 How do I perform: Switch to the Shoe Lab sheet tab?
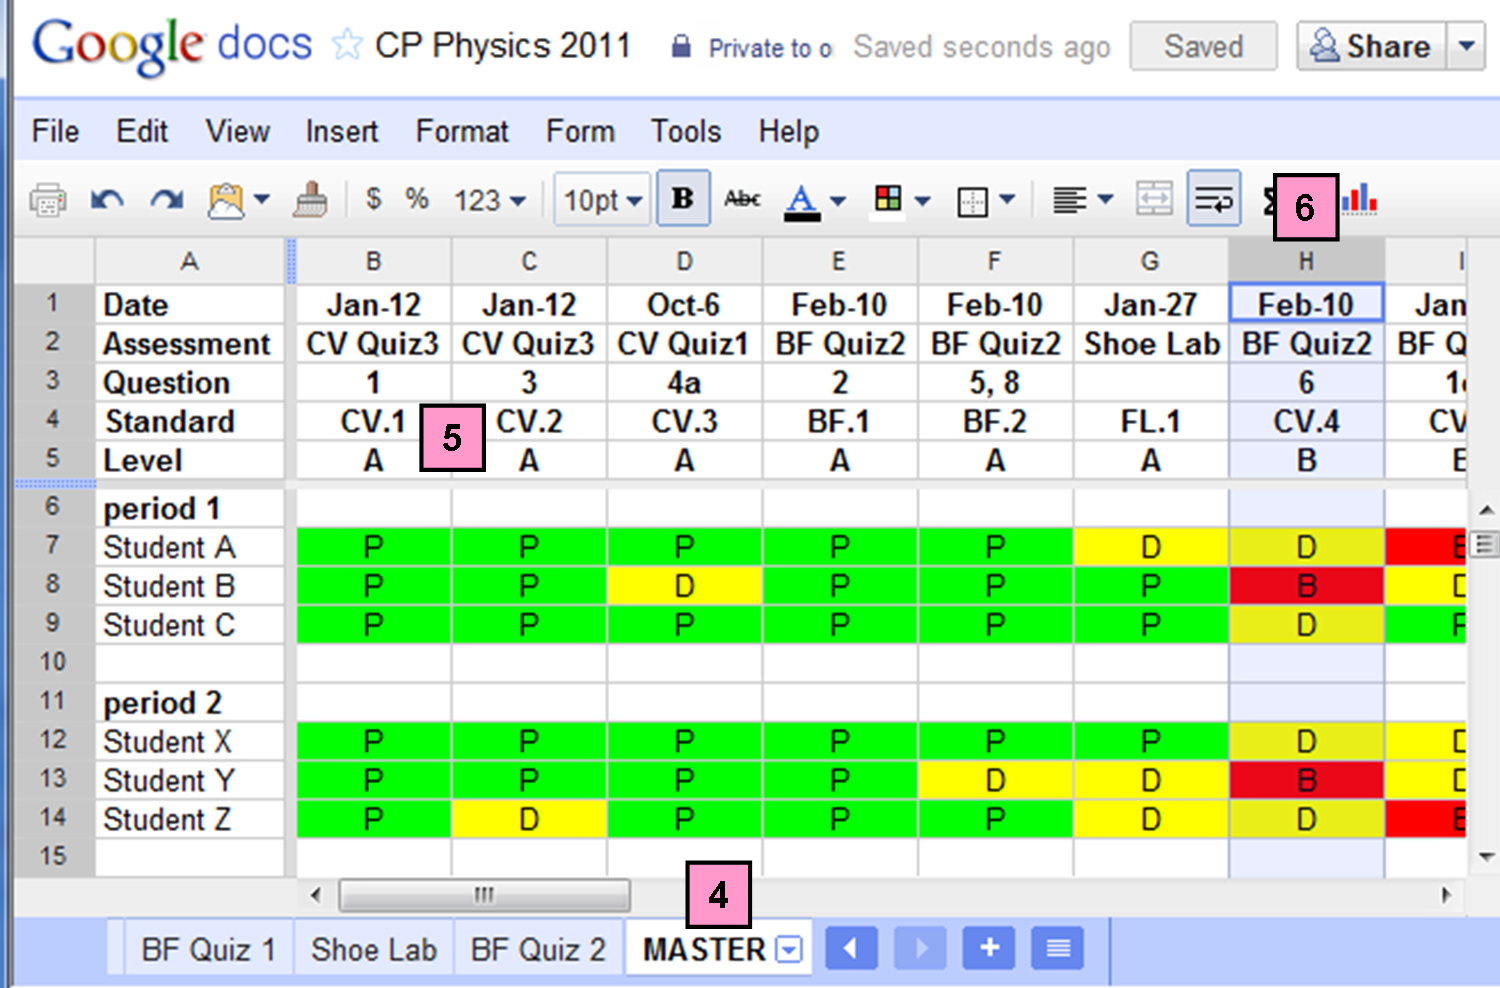[373, 949]
